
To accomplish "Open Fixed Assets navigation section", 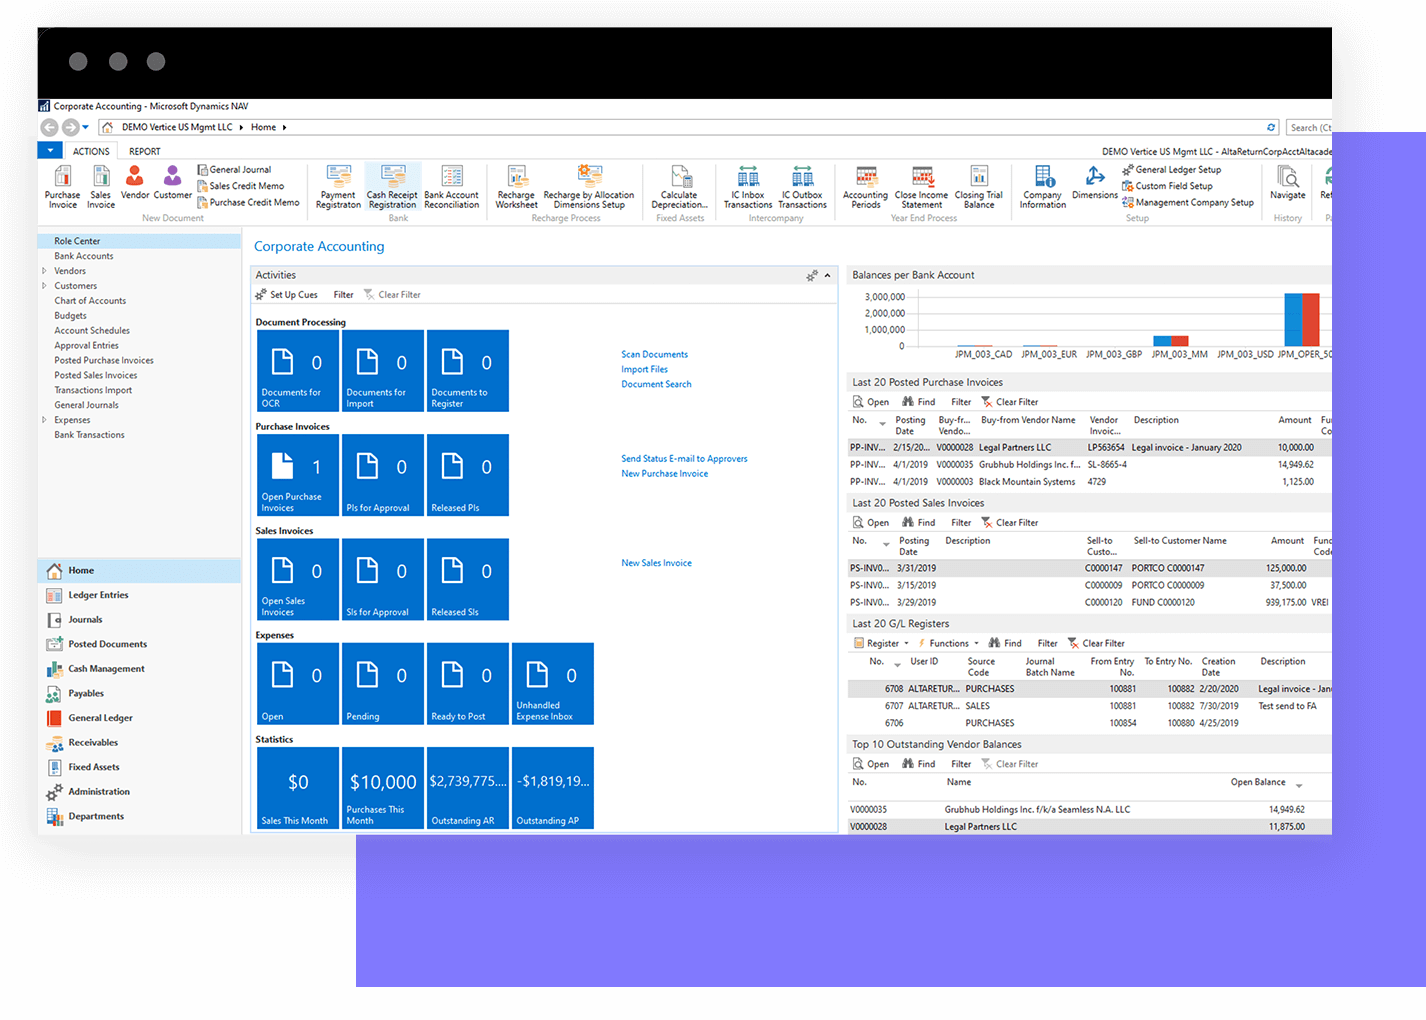I will [x=139, y=767].
